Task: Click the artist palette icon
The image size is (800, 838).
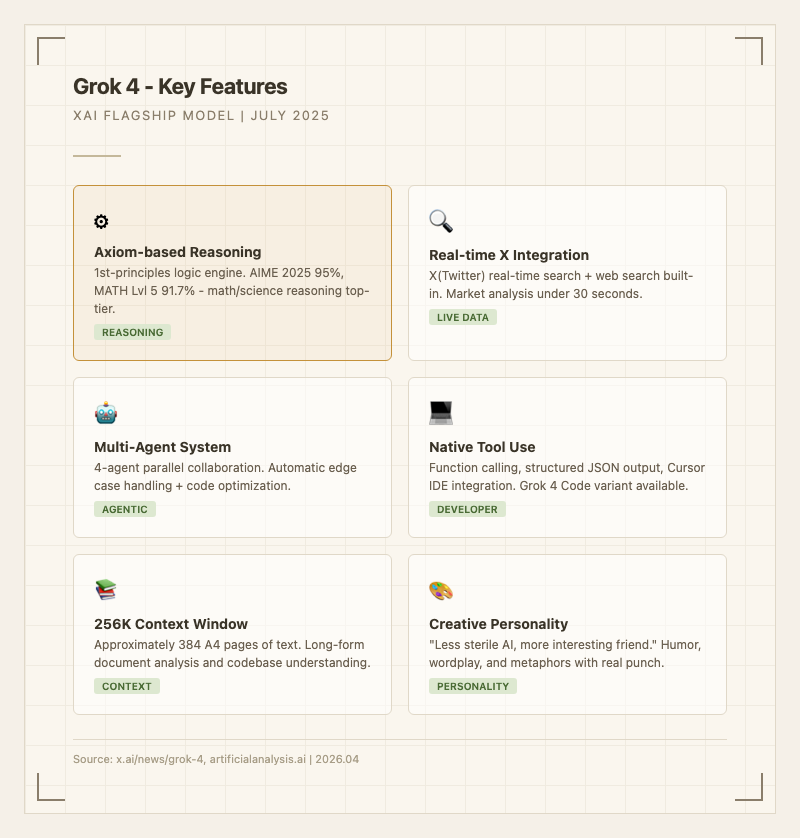Action: pyautogui.click(x=441, y=590)
